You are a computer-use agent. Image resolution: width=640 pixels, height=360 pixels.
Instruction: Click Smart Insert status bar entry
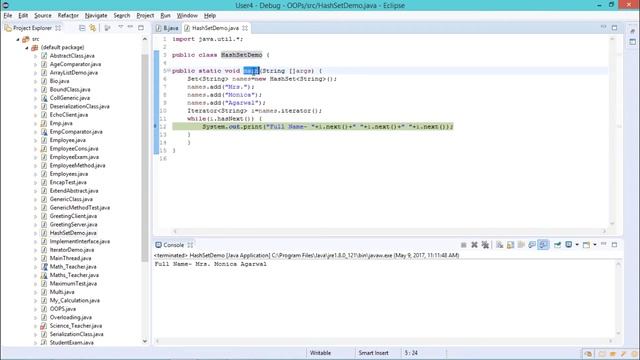[x=373, y=353]
